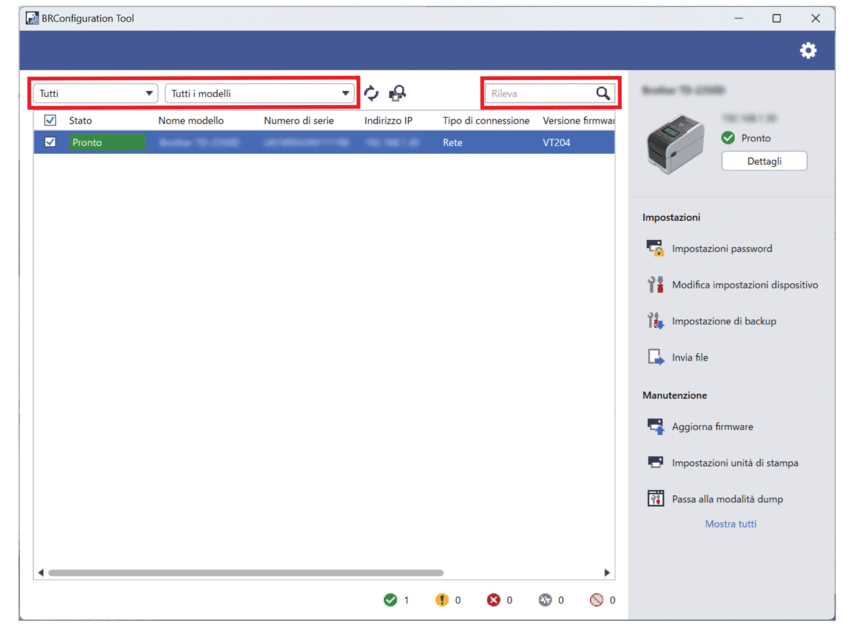Viewport: 859px width, 629px height.
Task: Click the Impostazione di backup icon
Action: click(655, 321)
